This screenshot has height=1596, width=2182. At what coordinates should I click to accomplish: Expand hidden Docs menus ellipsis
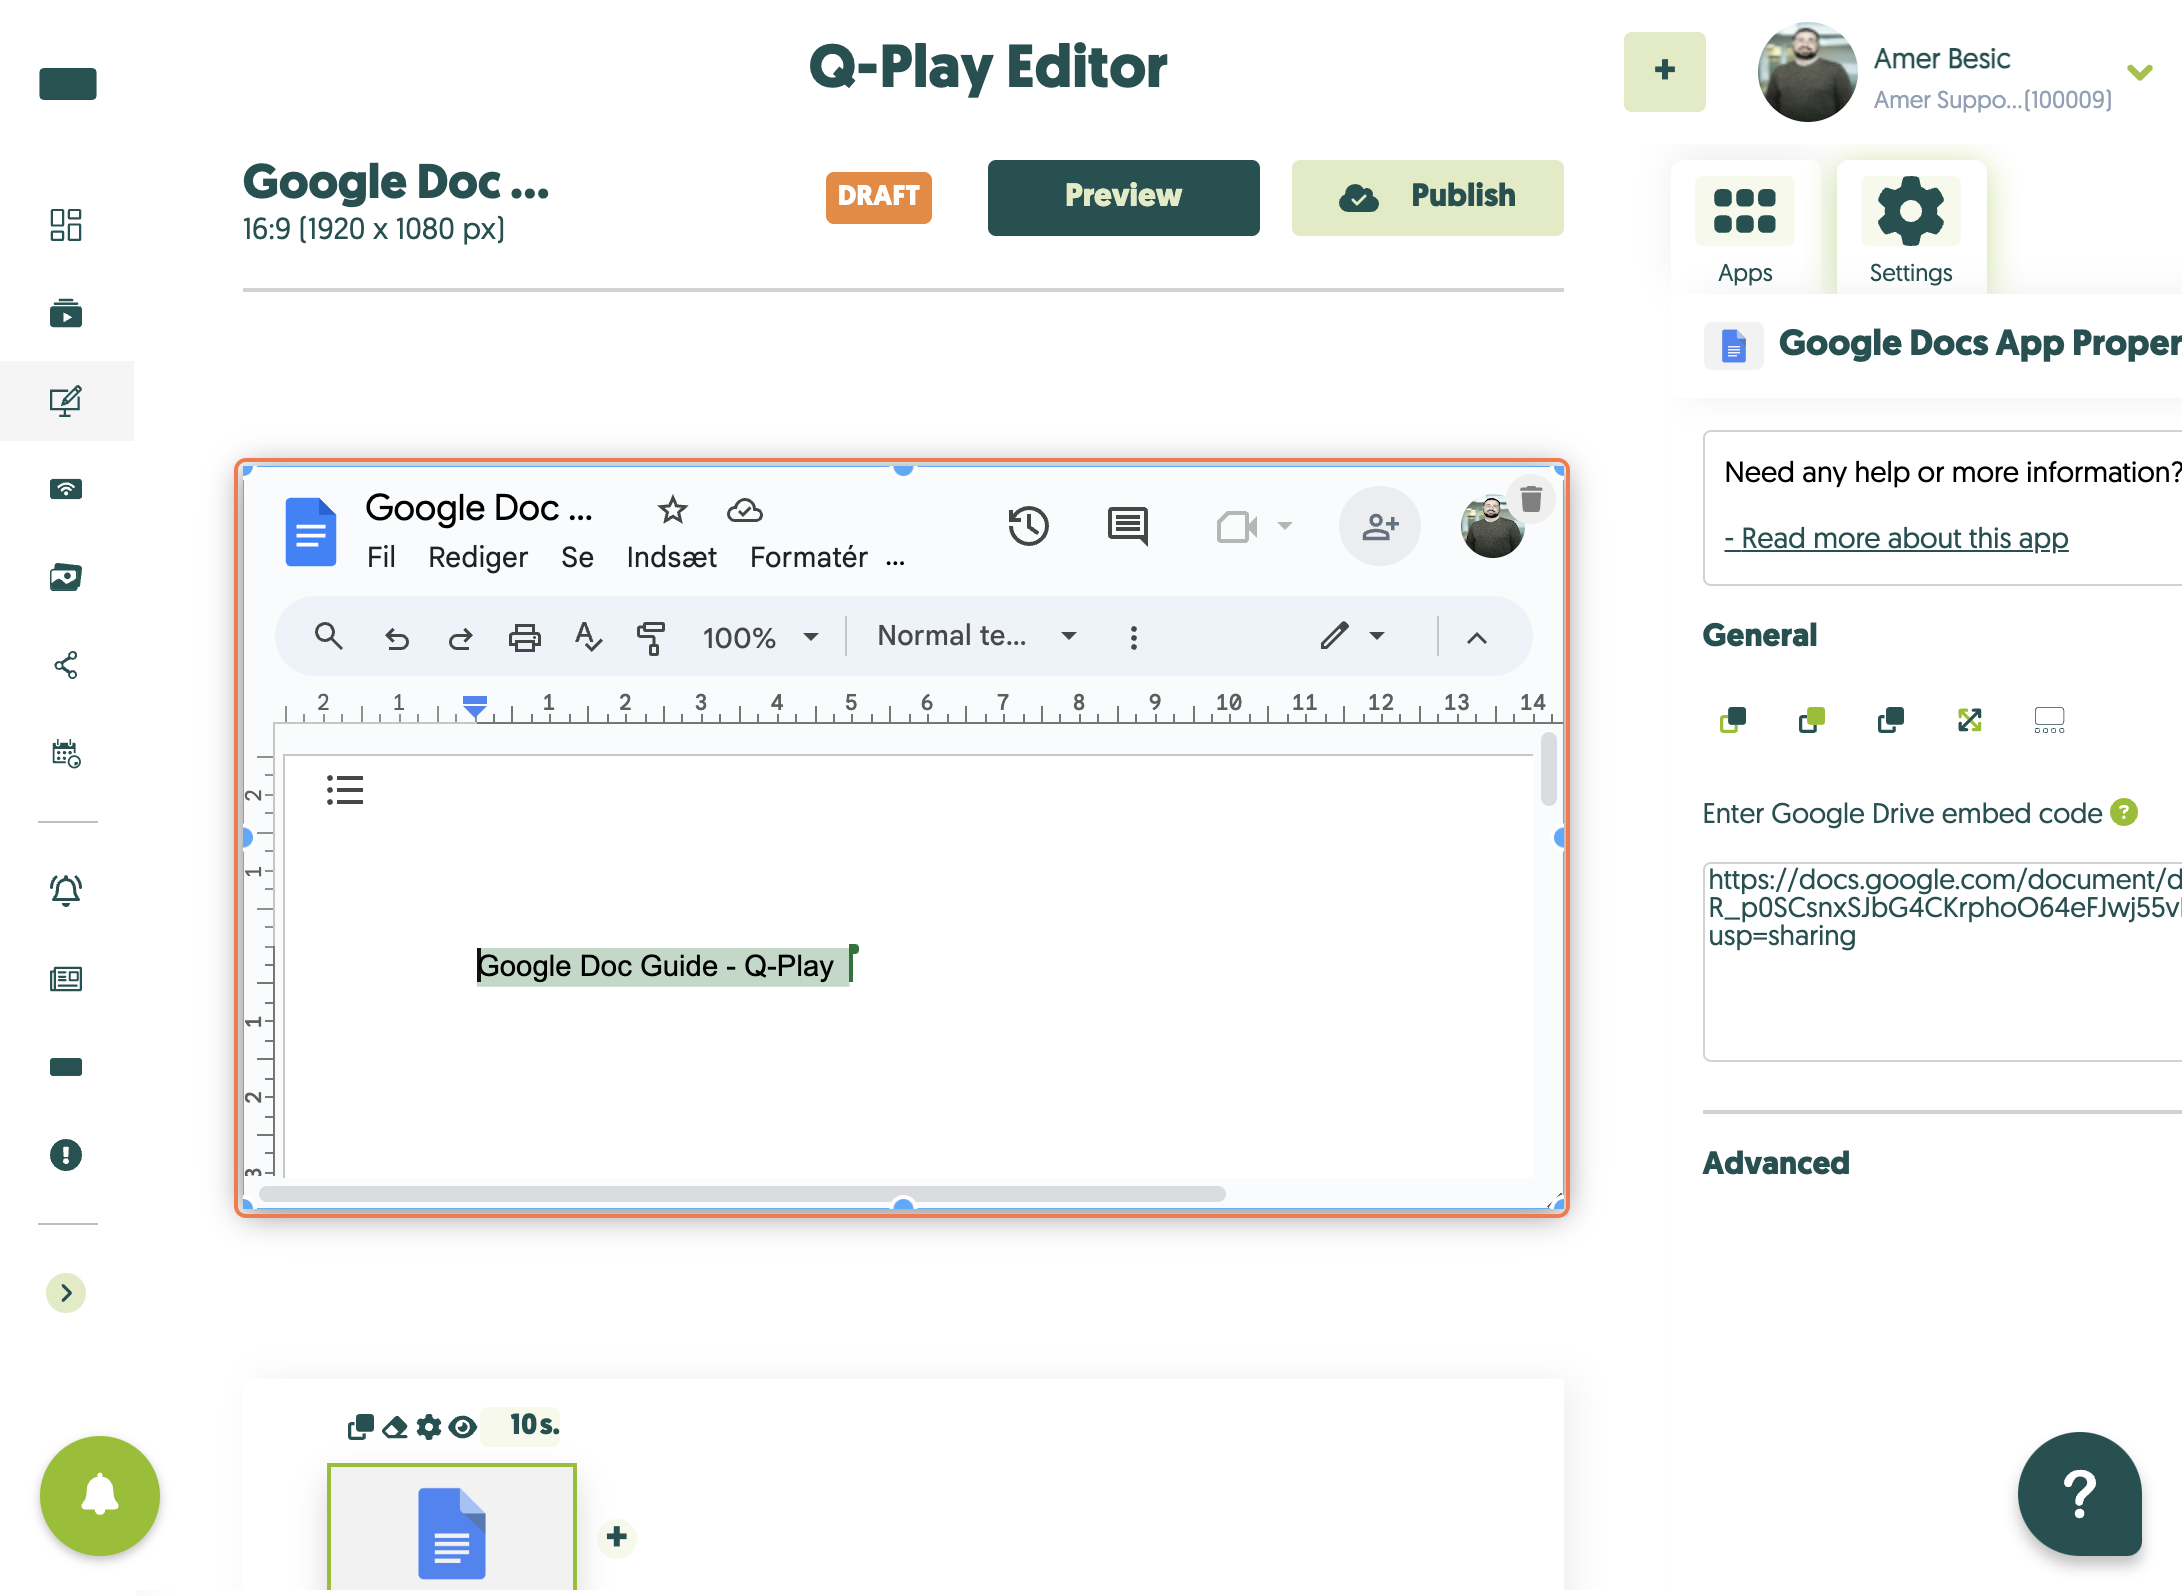(x=895, y=560)
